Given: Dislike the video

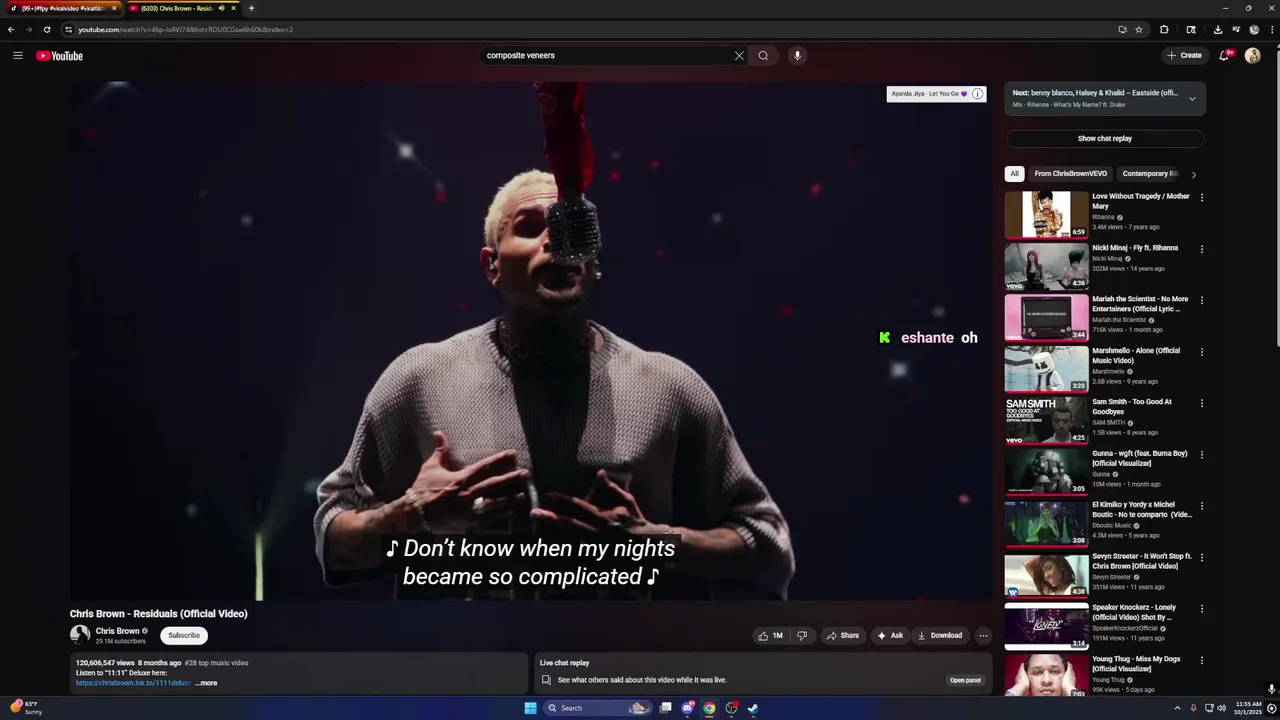Looking at the screenshot, I should coord(801,635).
